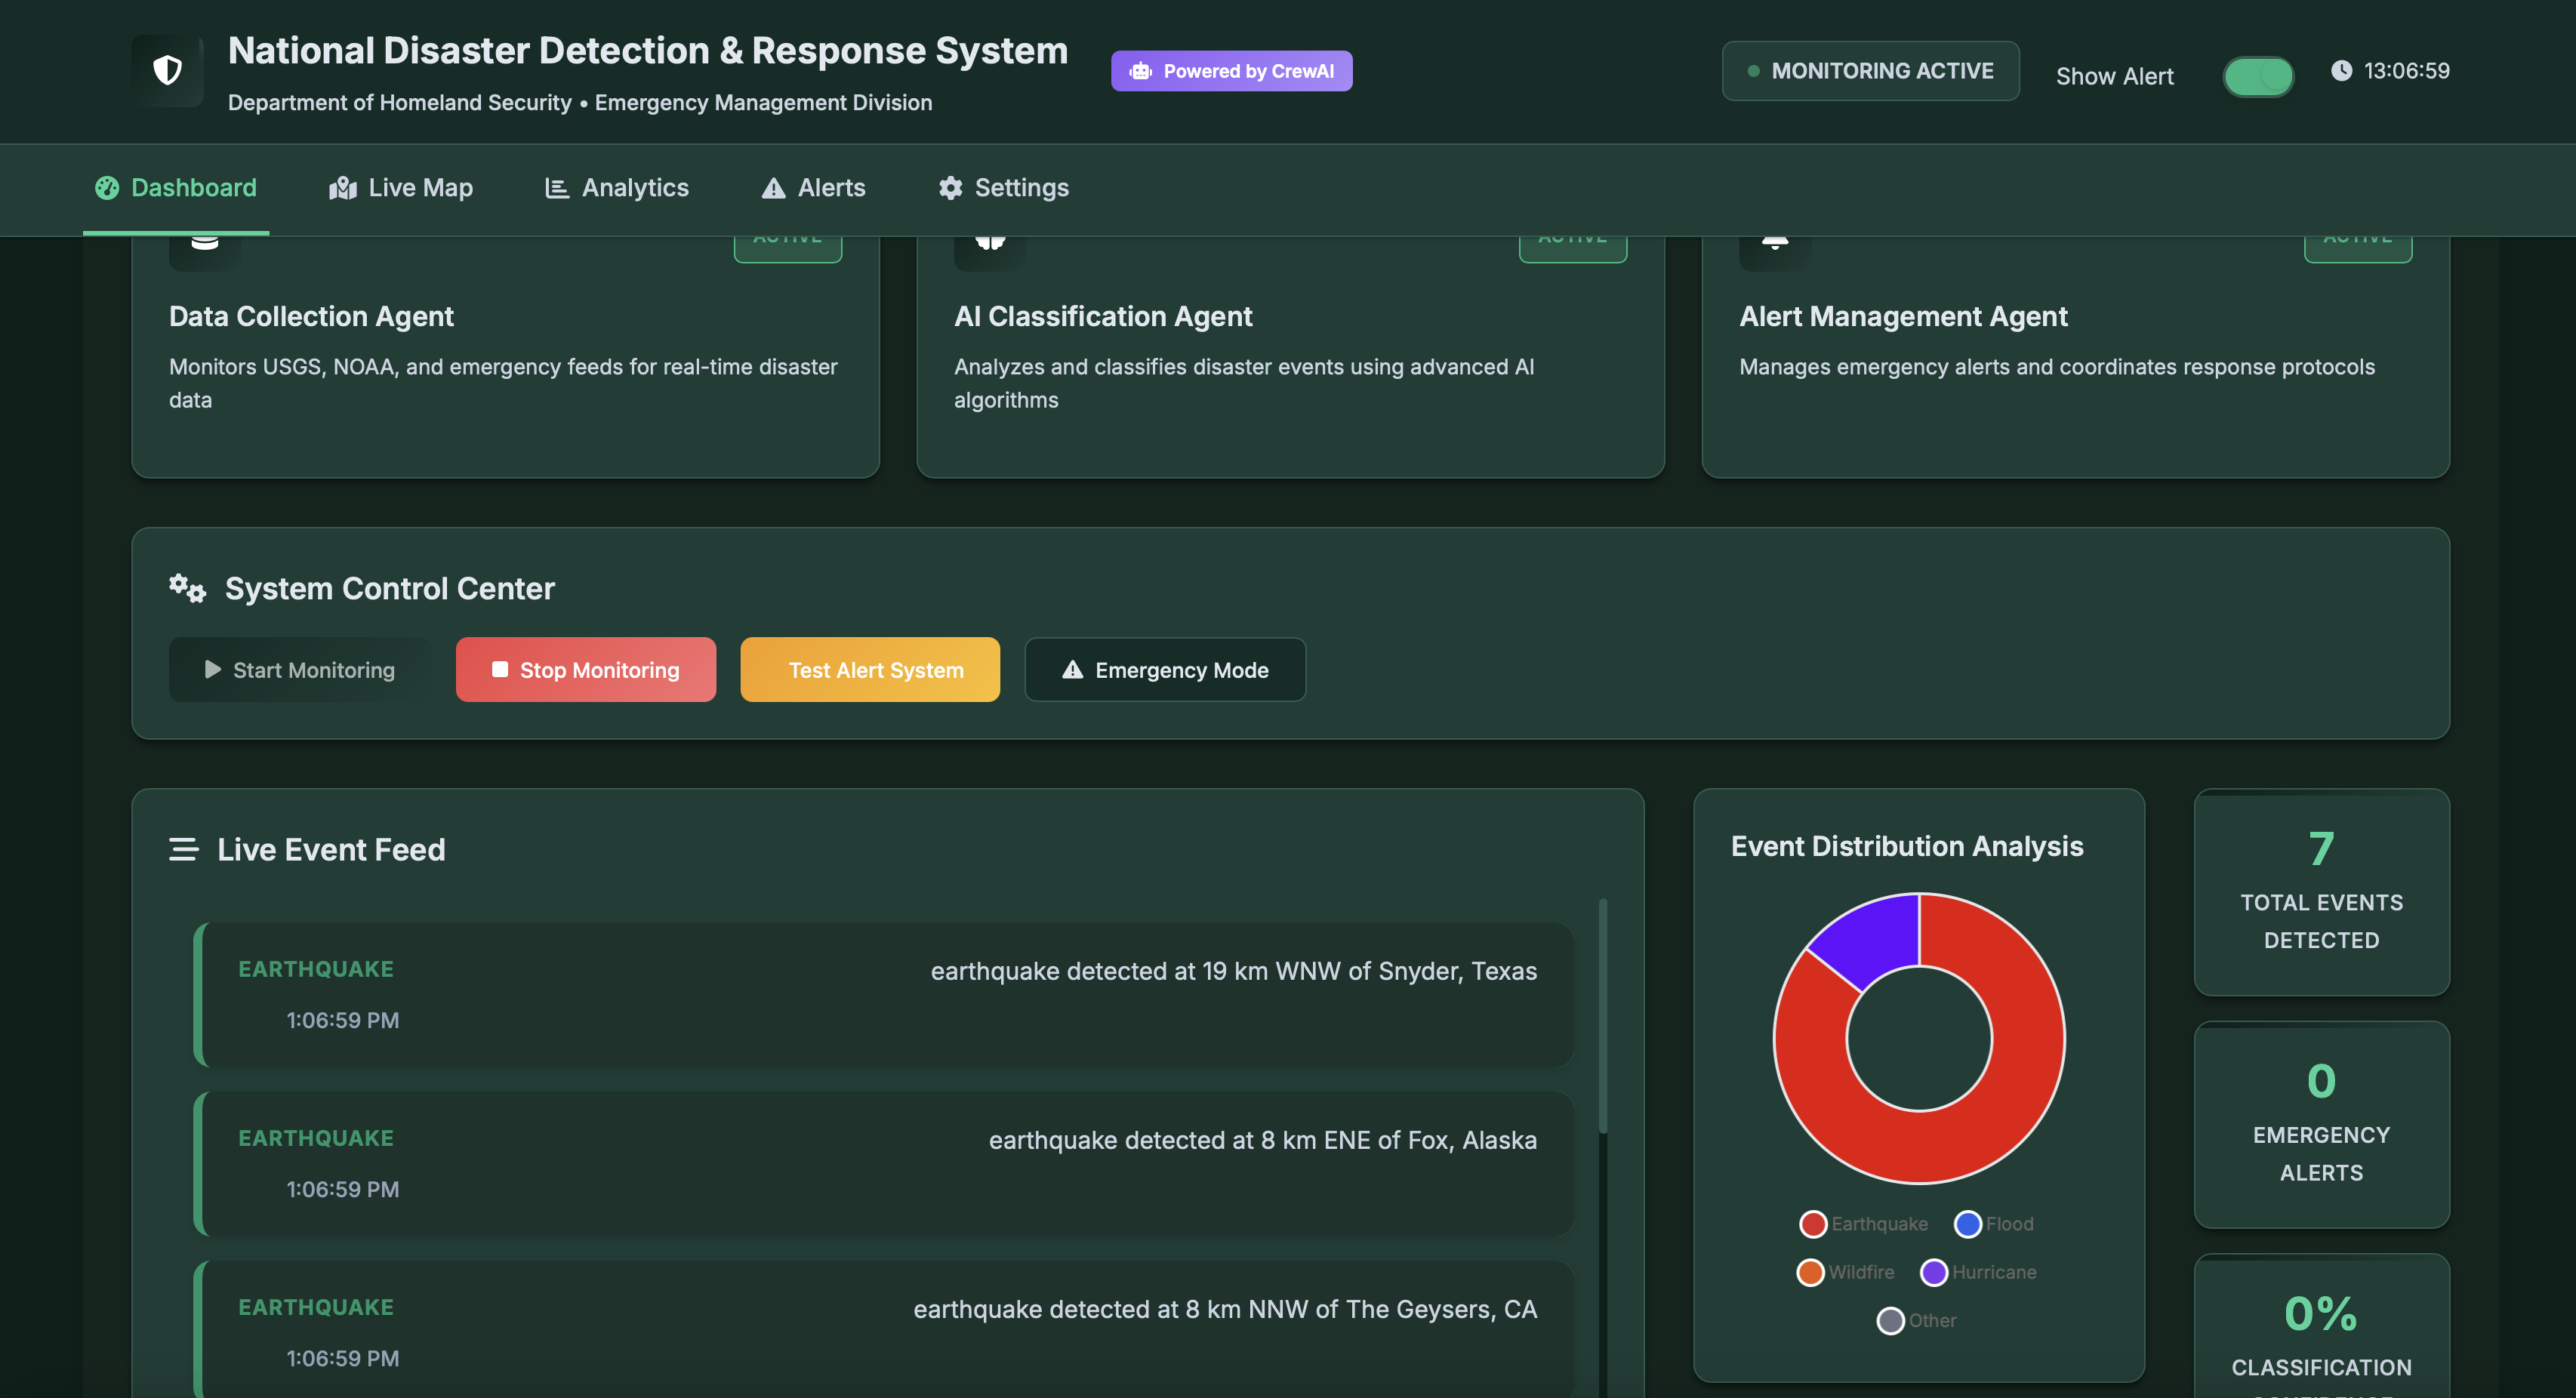Image resolution: width=2576 pixels, height=1398 pixels.
Task: Click the shield logo icon in header
Action: click(167, 70)
